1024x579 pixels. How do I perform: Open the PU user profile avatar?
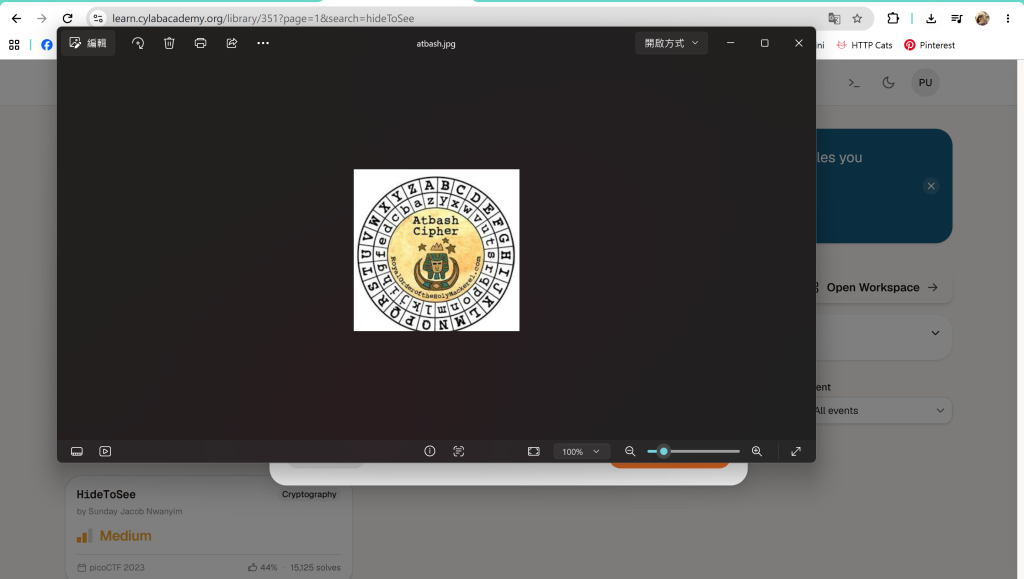coord(925,83)
